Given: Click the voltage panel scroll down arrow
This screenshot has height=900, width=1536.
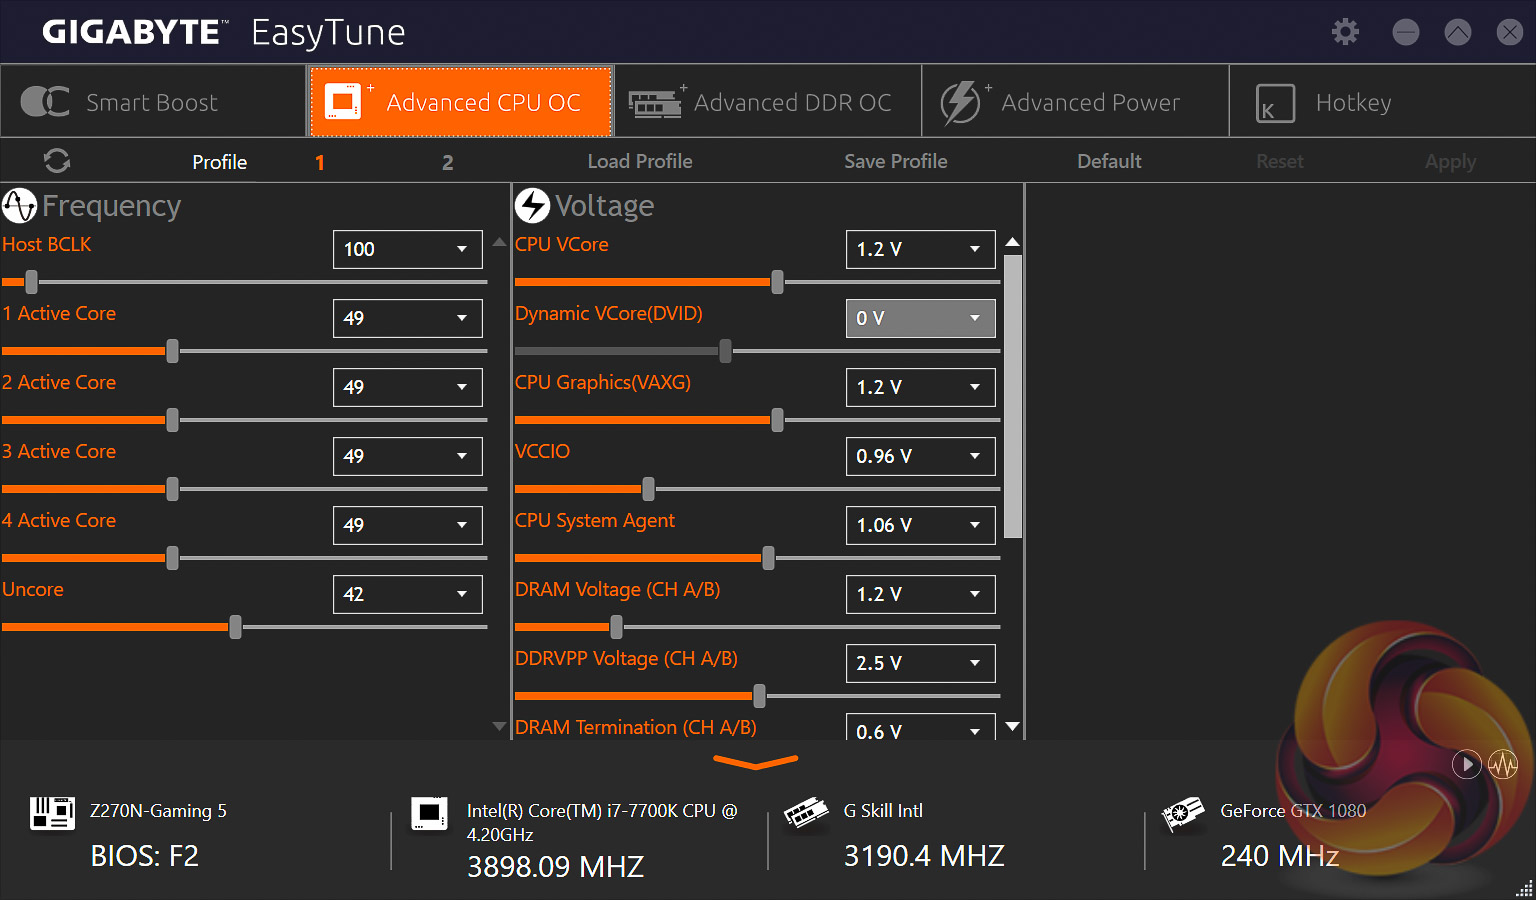Looking at the screenshot, I should [1012, 727].
